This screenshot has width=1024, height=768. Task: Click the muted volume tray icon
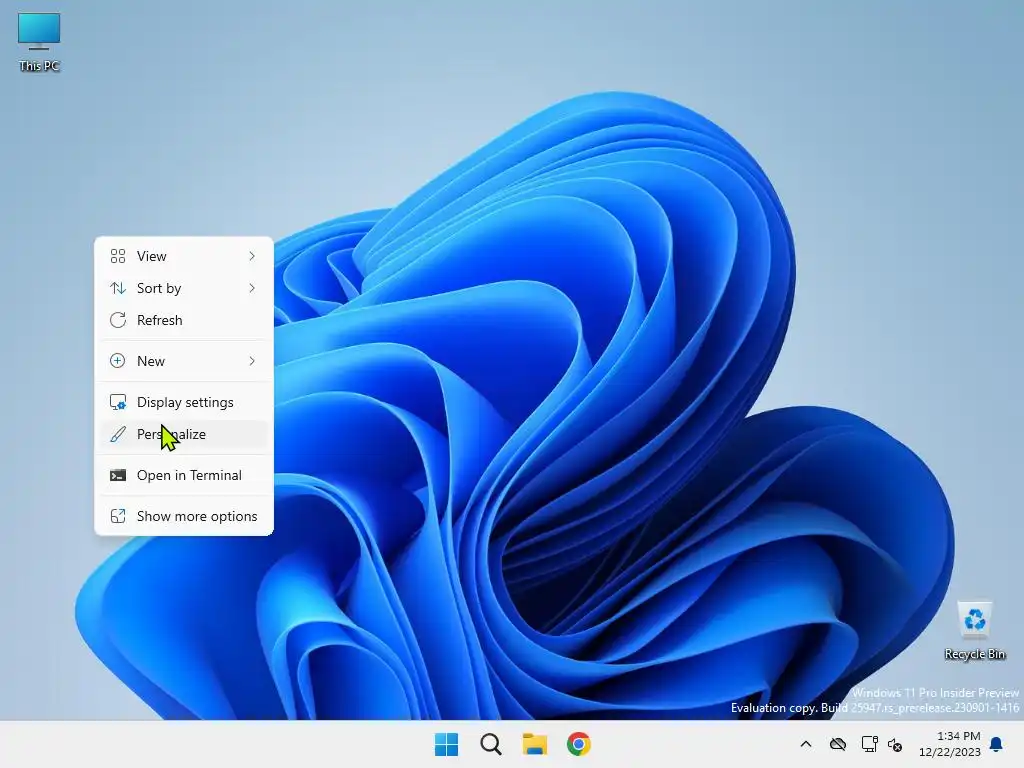pos(895,744)
